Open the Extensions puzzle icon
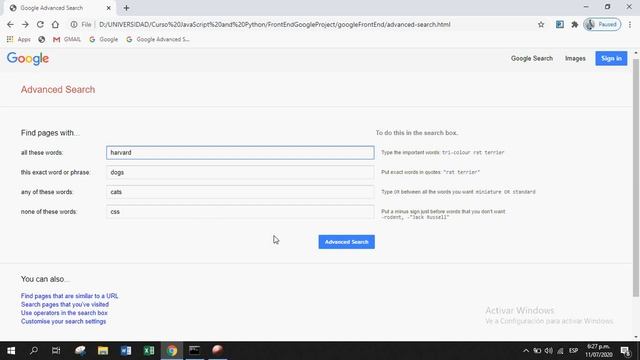Viewport: 640px width, 360px height. [575, 24]
